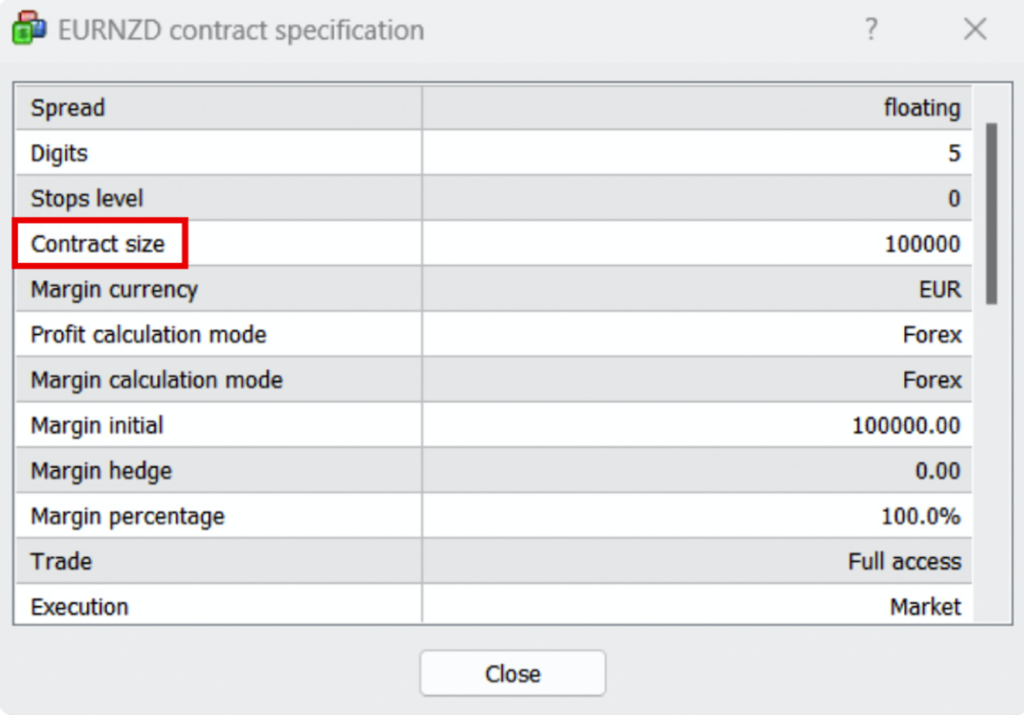Select the Margin hedge row
Screen dimensions: 1024x715
pyautogui.click(x=494, y=470)
